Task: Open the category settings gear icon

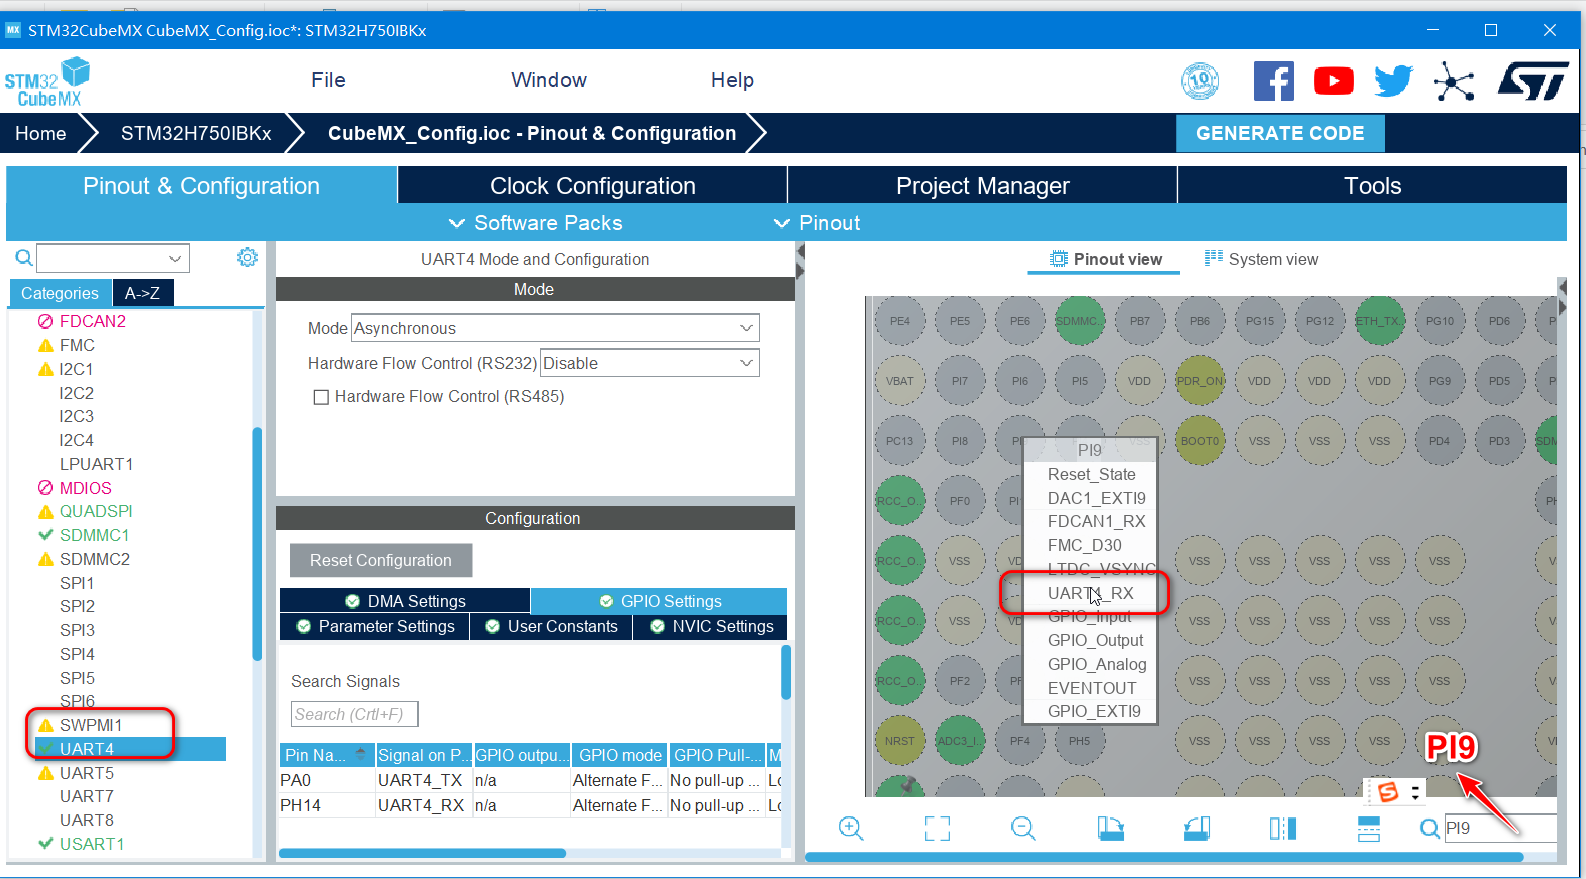Action: [247, 258]
